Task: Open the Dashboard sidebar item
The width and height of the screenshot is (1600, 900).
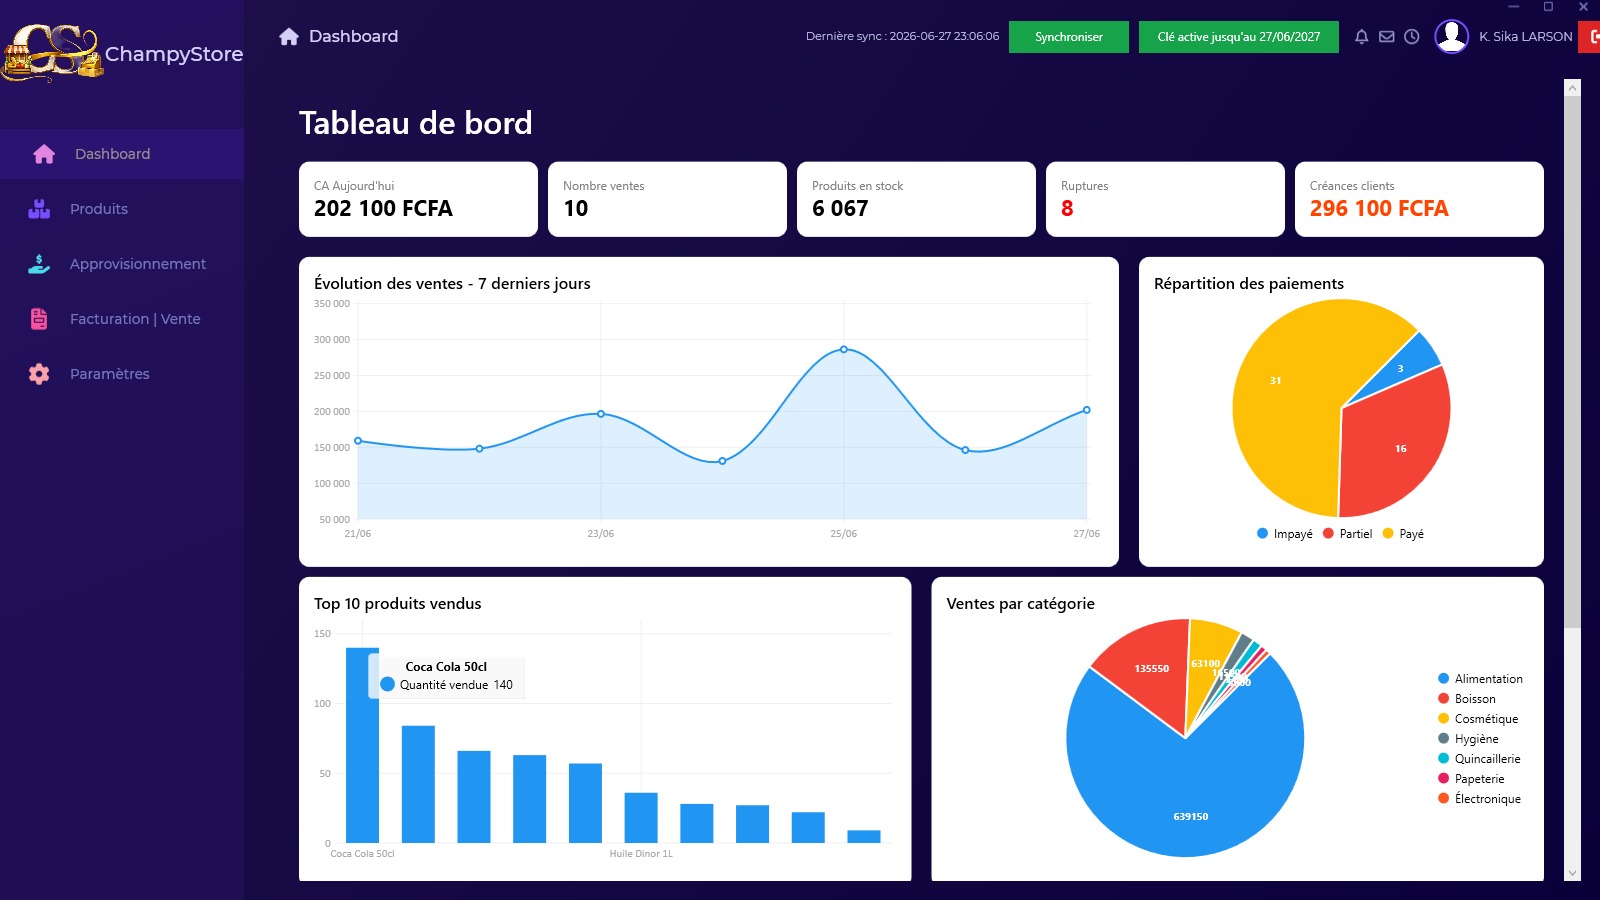Action: [122, 154]
